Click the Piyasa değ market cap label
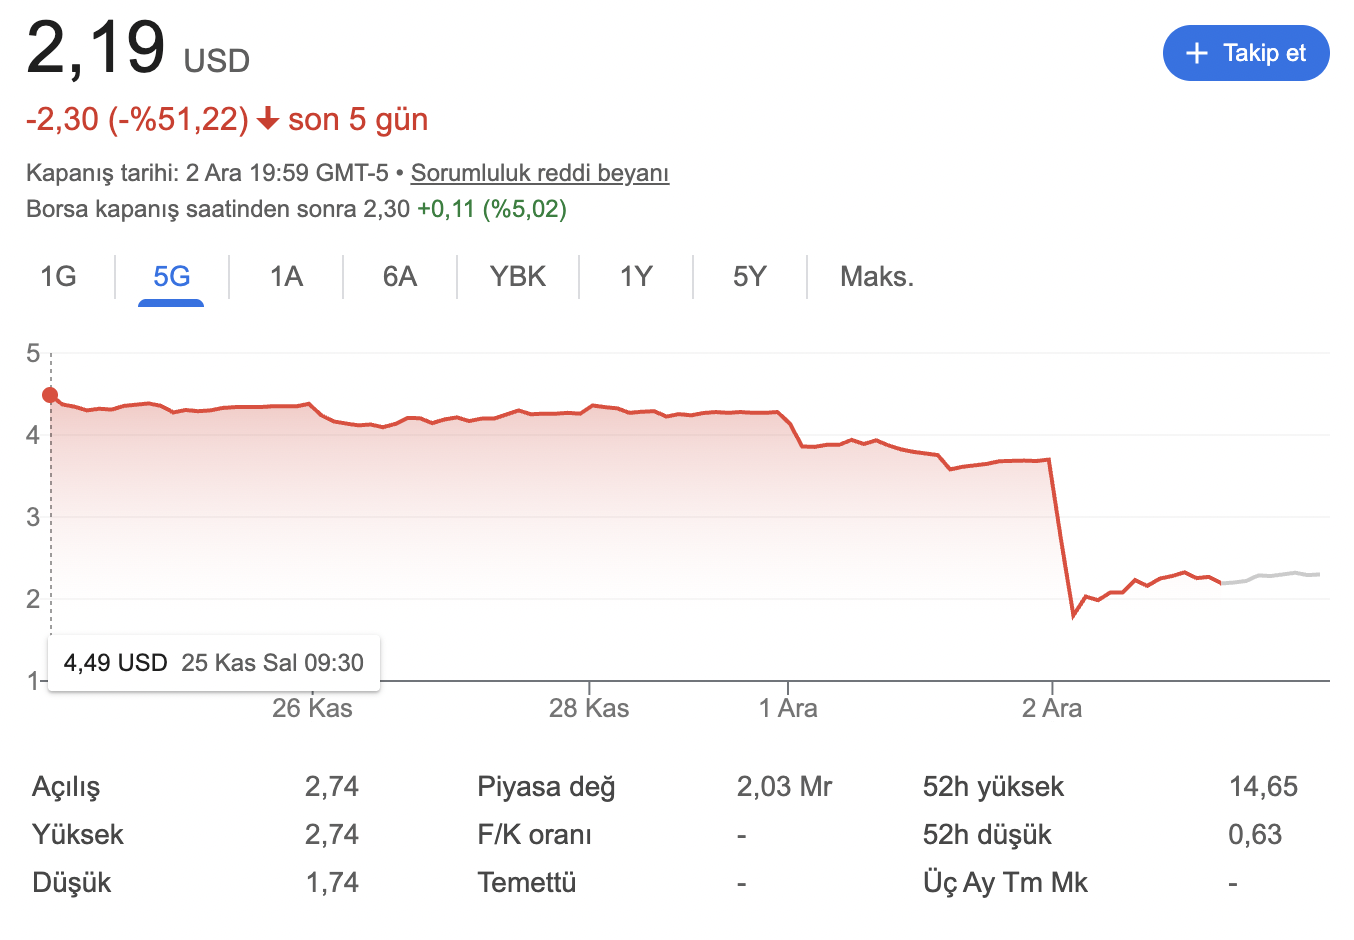This screenshot has width=1354, height=940. pyautogui.click(x=546, y=787)
